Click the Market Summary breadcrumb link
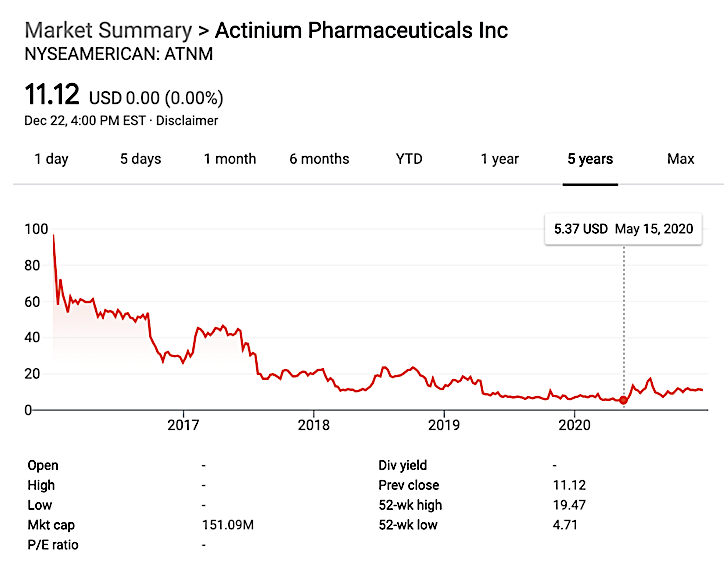728x568 pixels. [x=107, y=30]
